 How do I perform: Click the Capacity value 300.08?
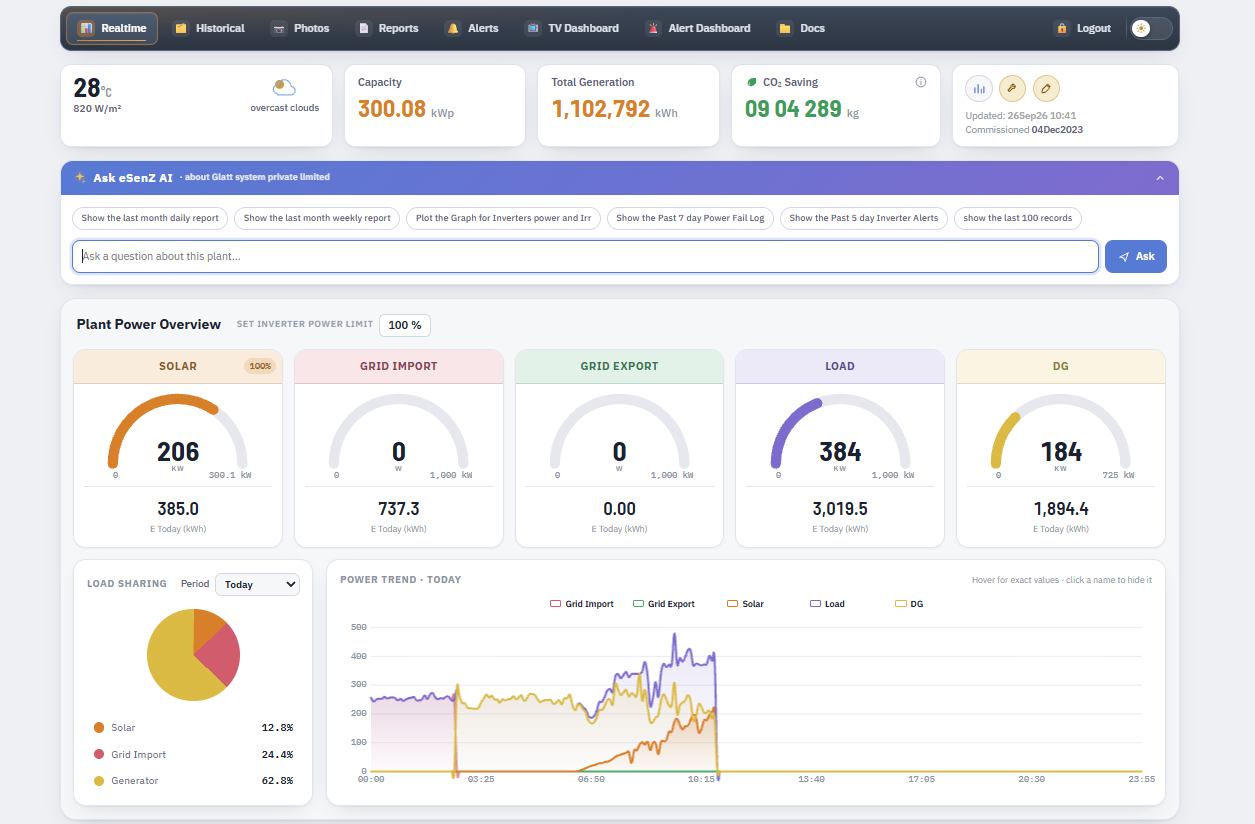tap(392, 109)
